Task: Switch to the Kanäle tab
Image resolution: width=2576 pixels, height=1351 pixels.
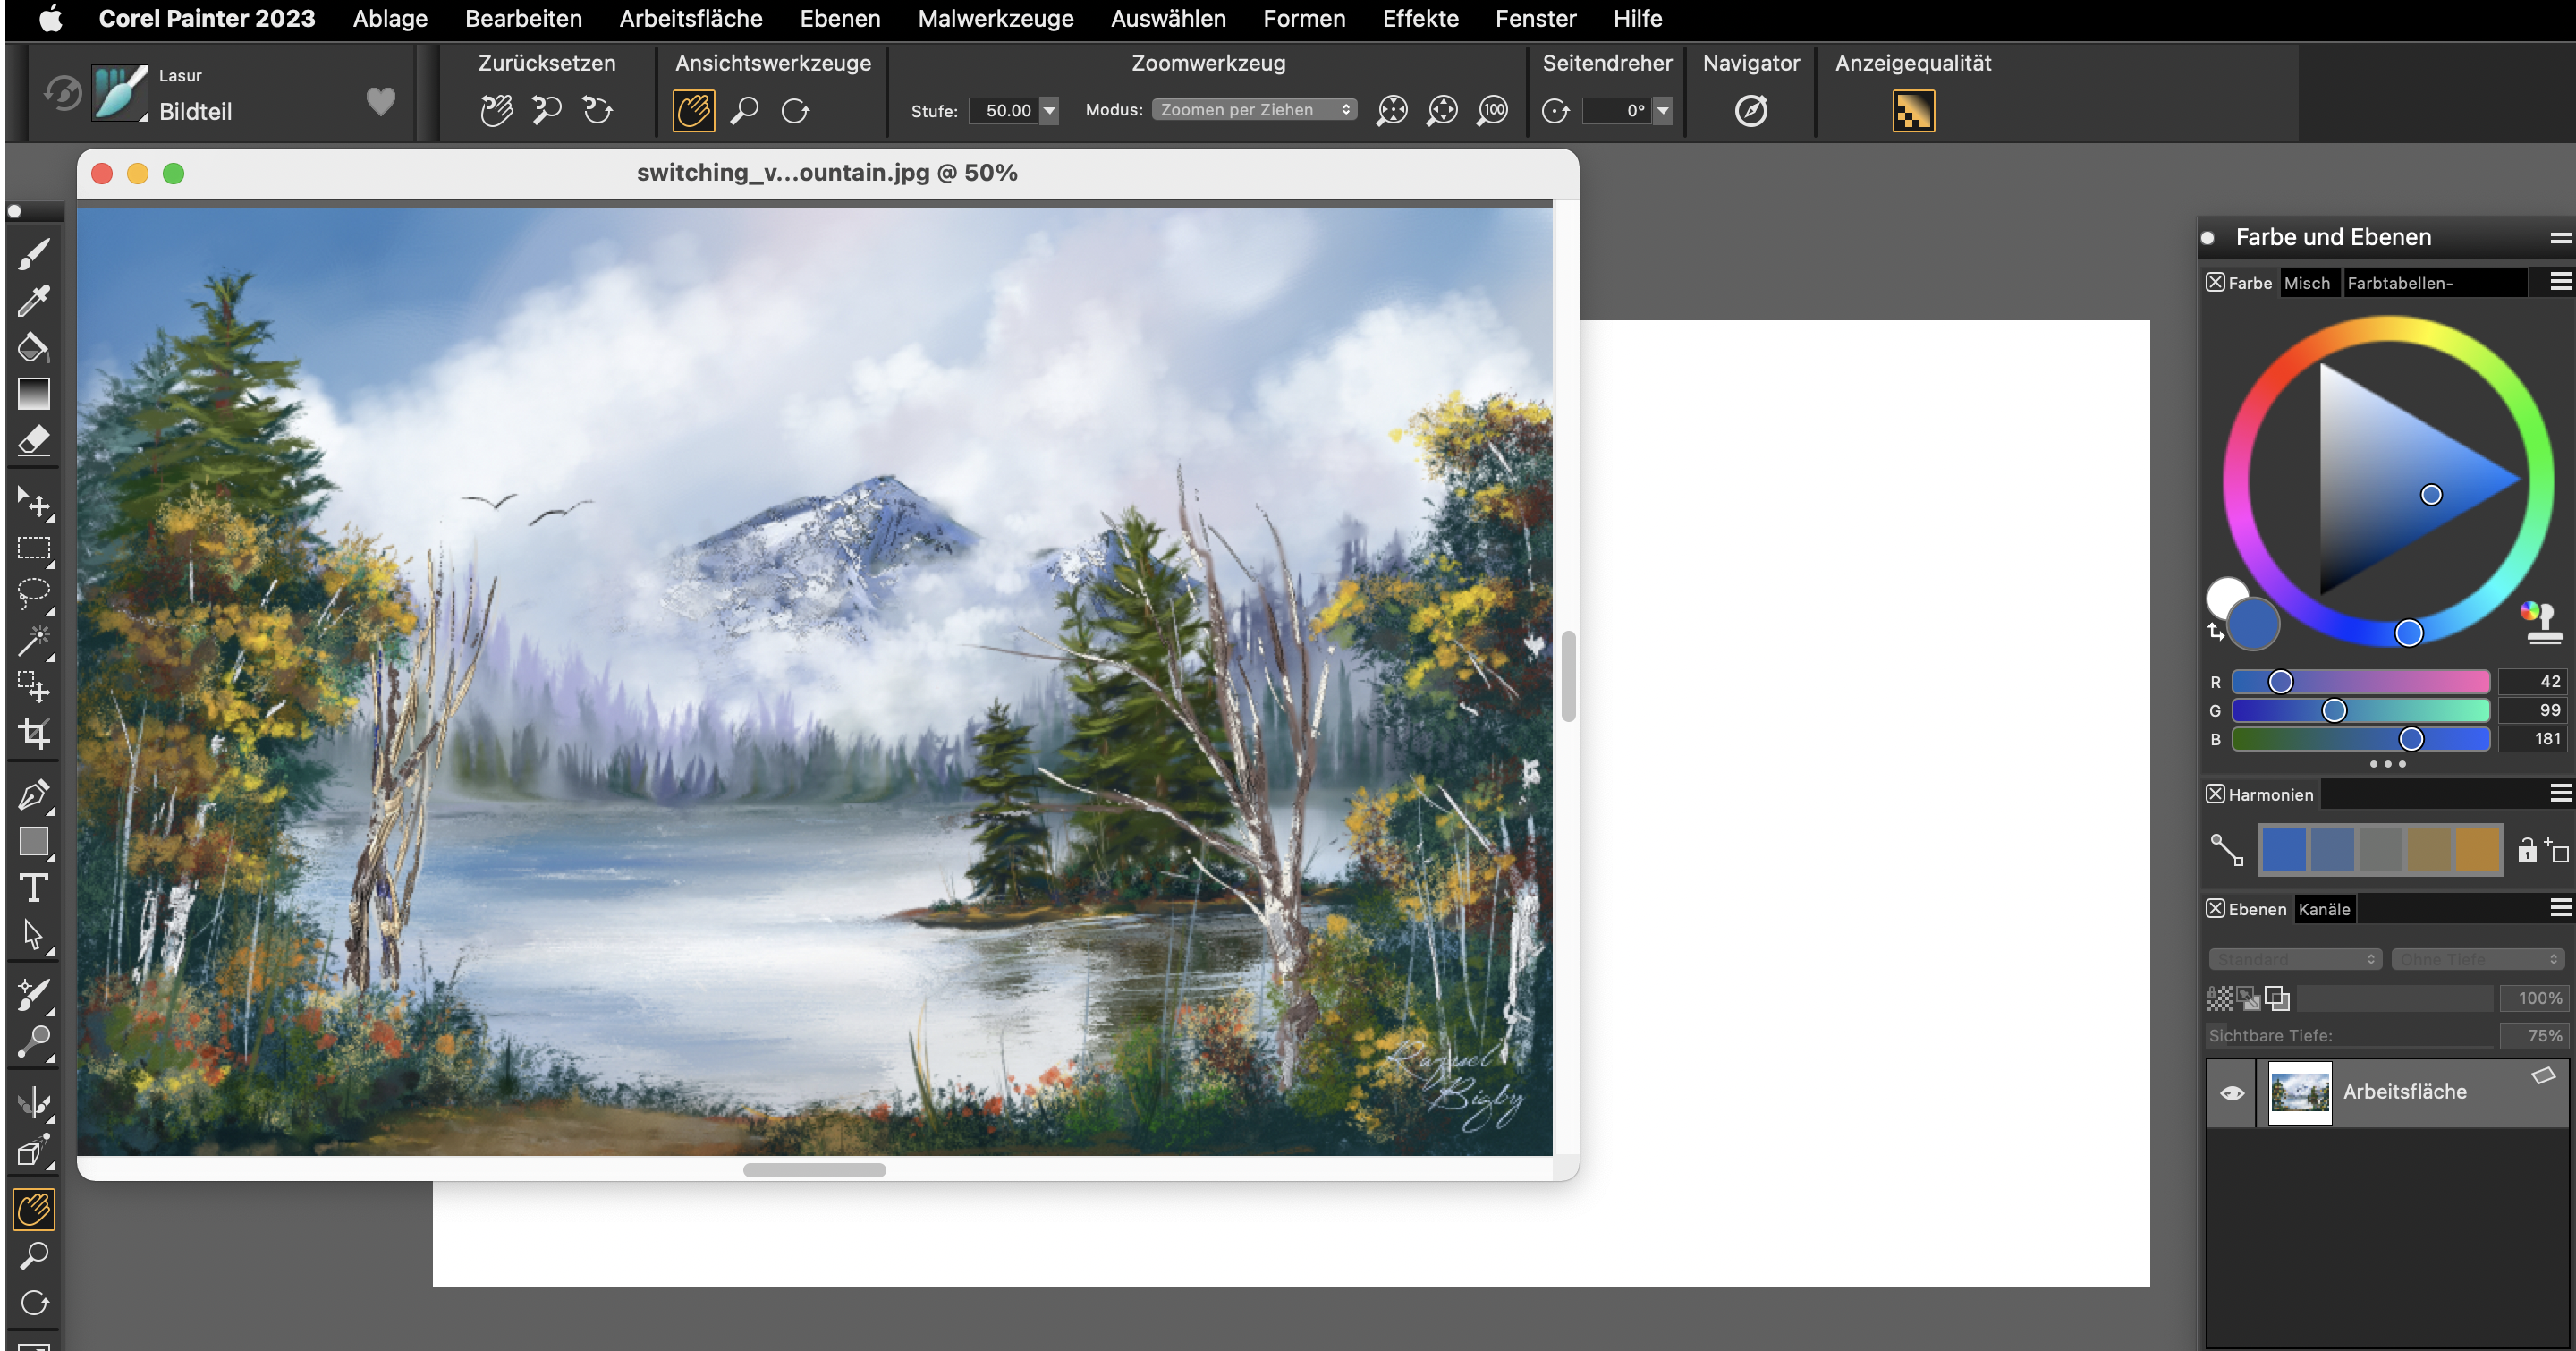Action: (2324, 909)
